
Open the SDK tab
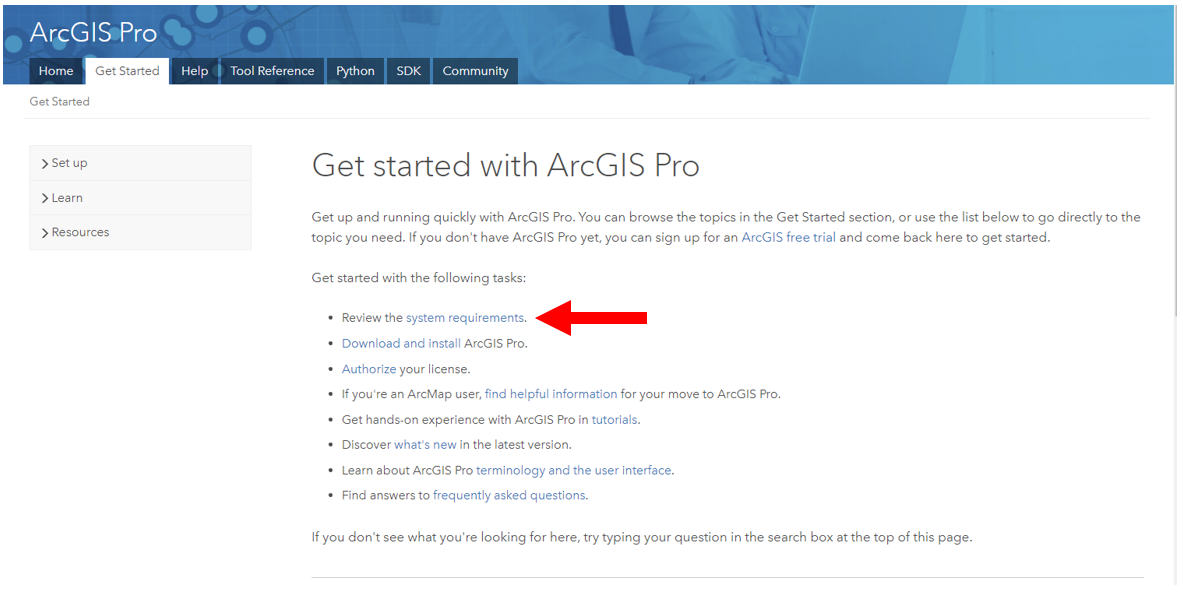pyautogui.click(x=409, y=71)
